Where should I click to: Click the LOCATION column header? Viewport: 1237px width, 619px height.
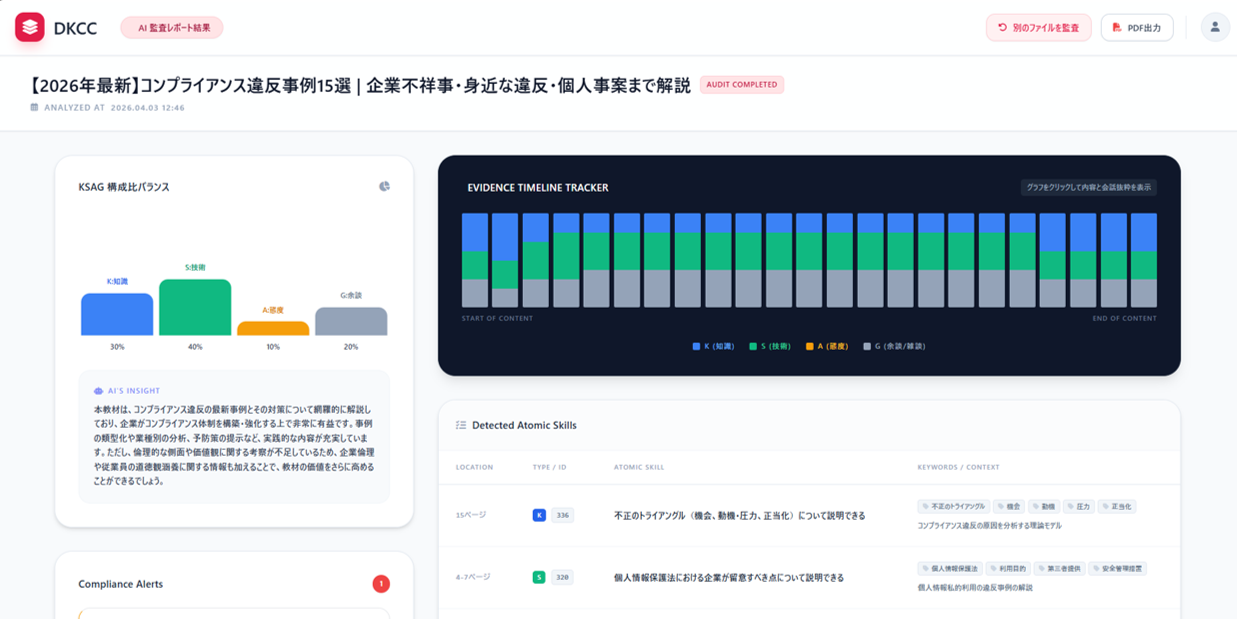[474, 467]
